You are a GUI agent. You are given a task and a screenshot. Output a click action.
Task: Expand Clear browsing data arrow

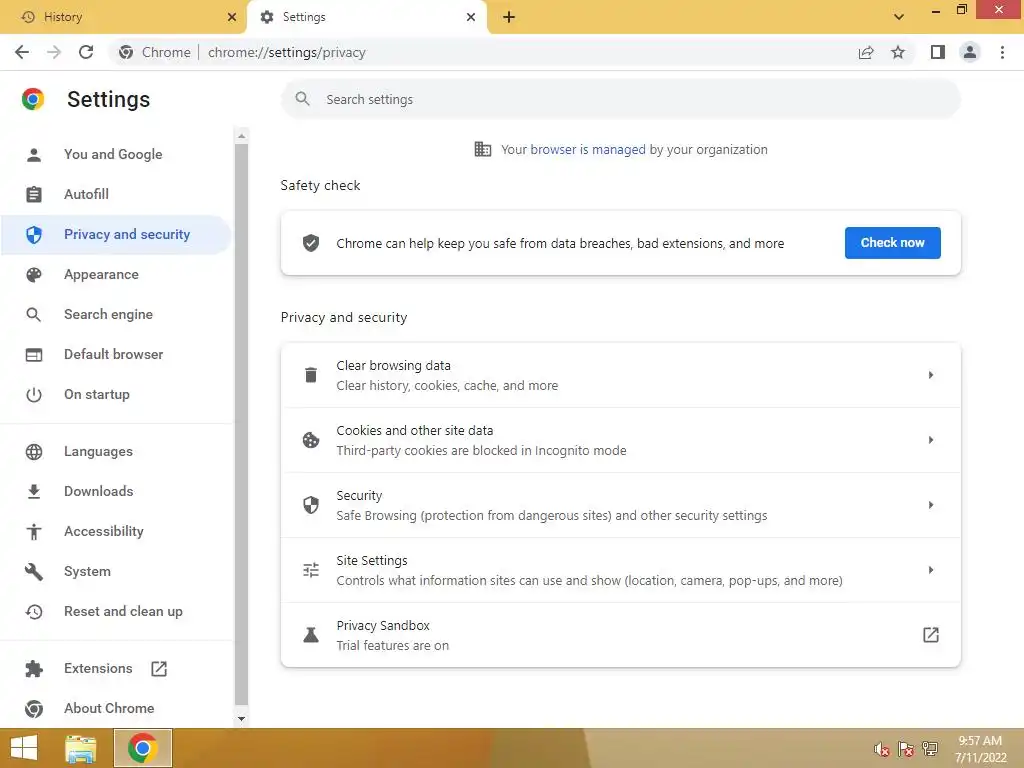[931, 375]
